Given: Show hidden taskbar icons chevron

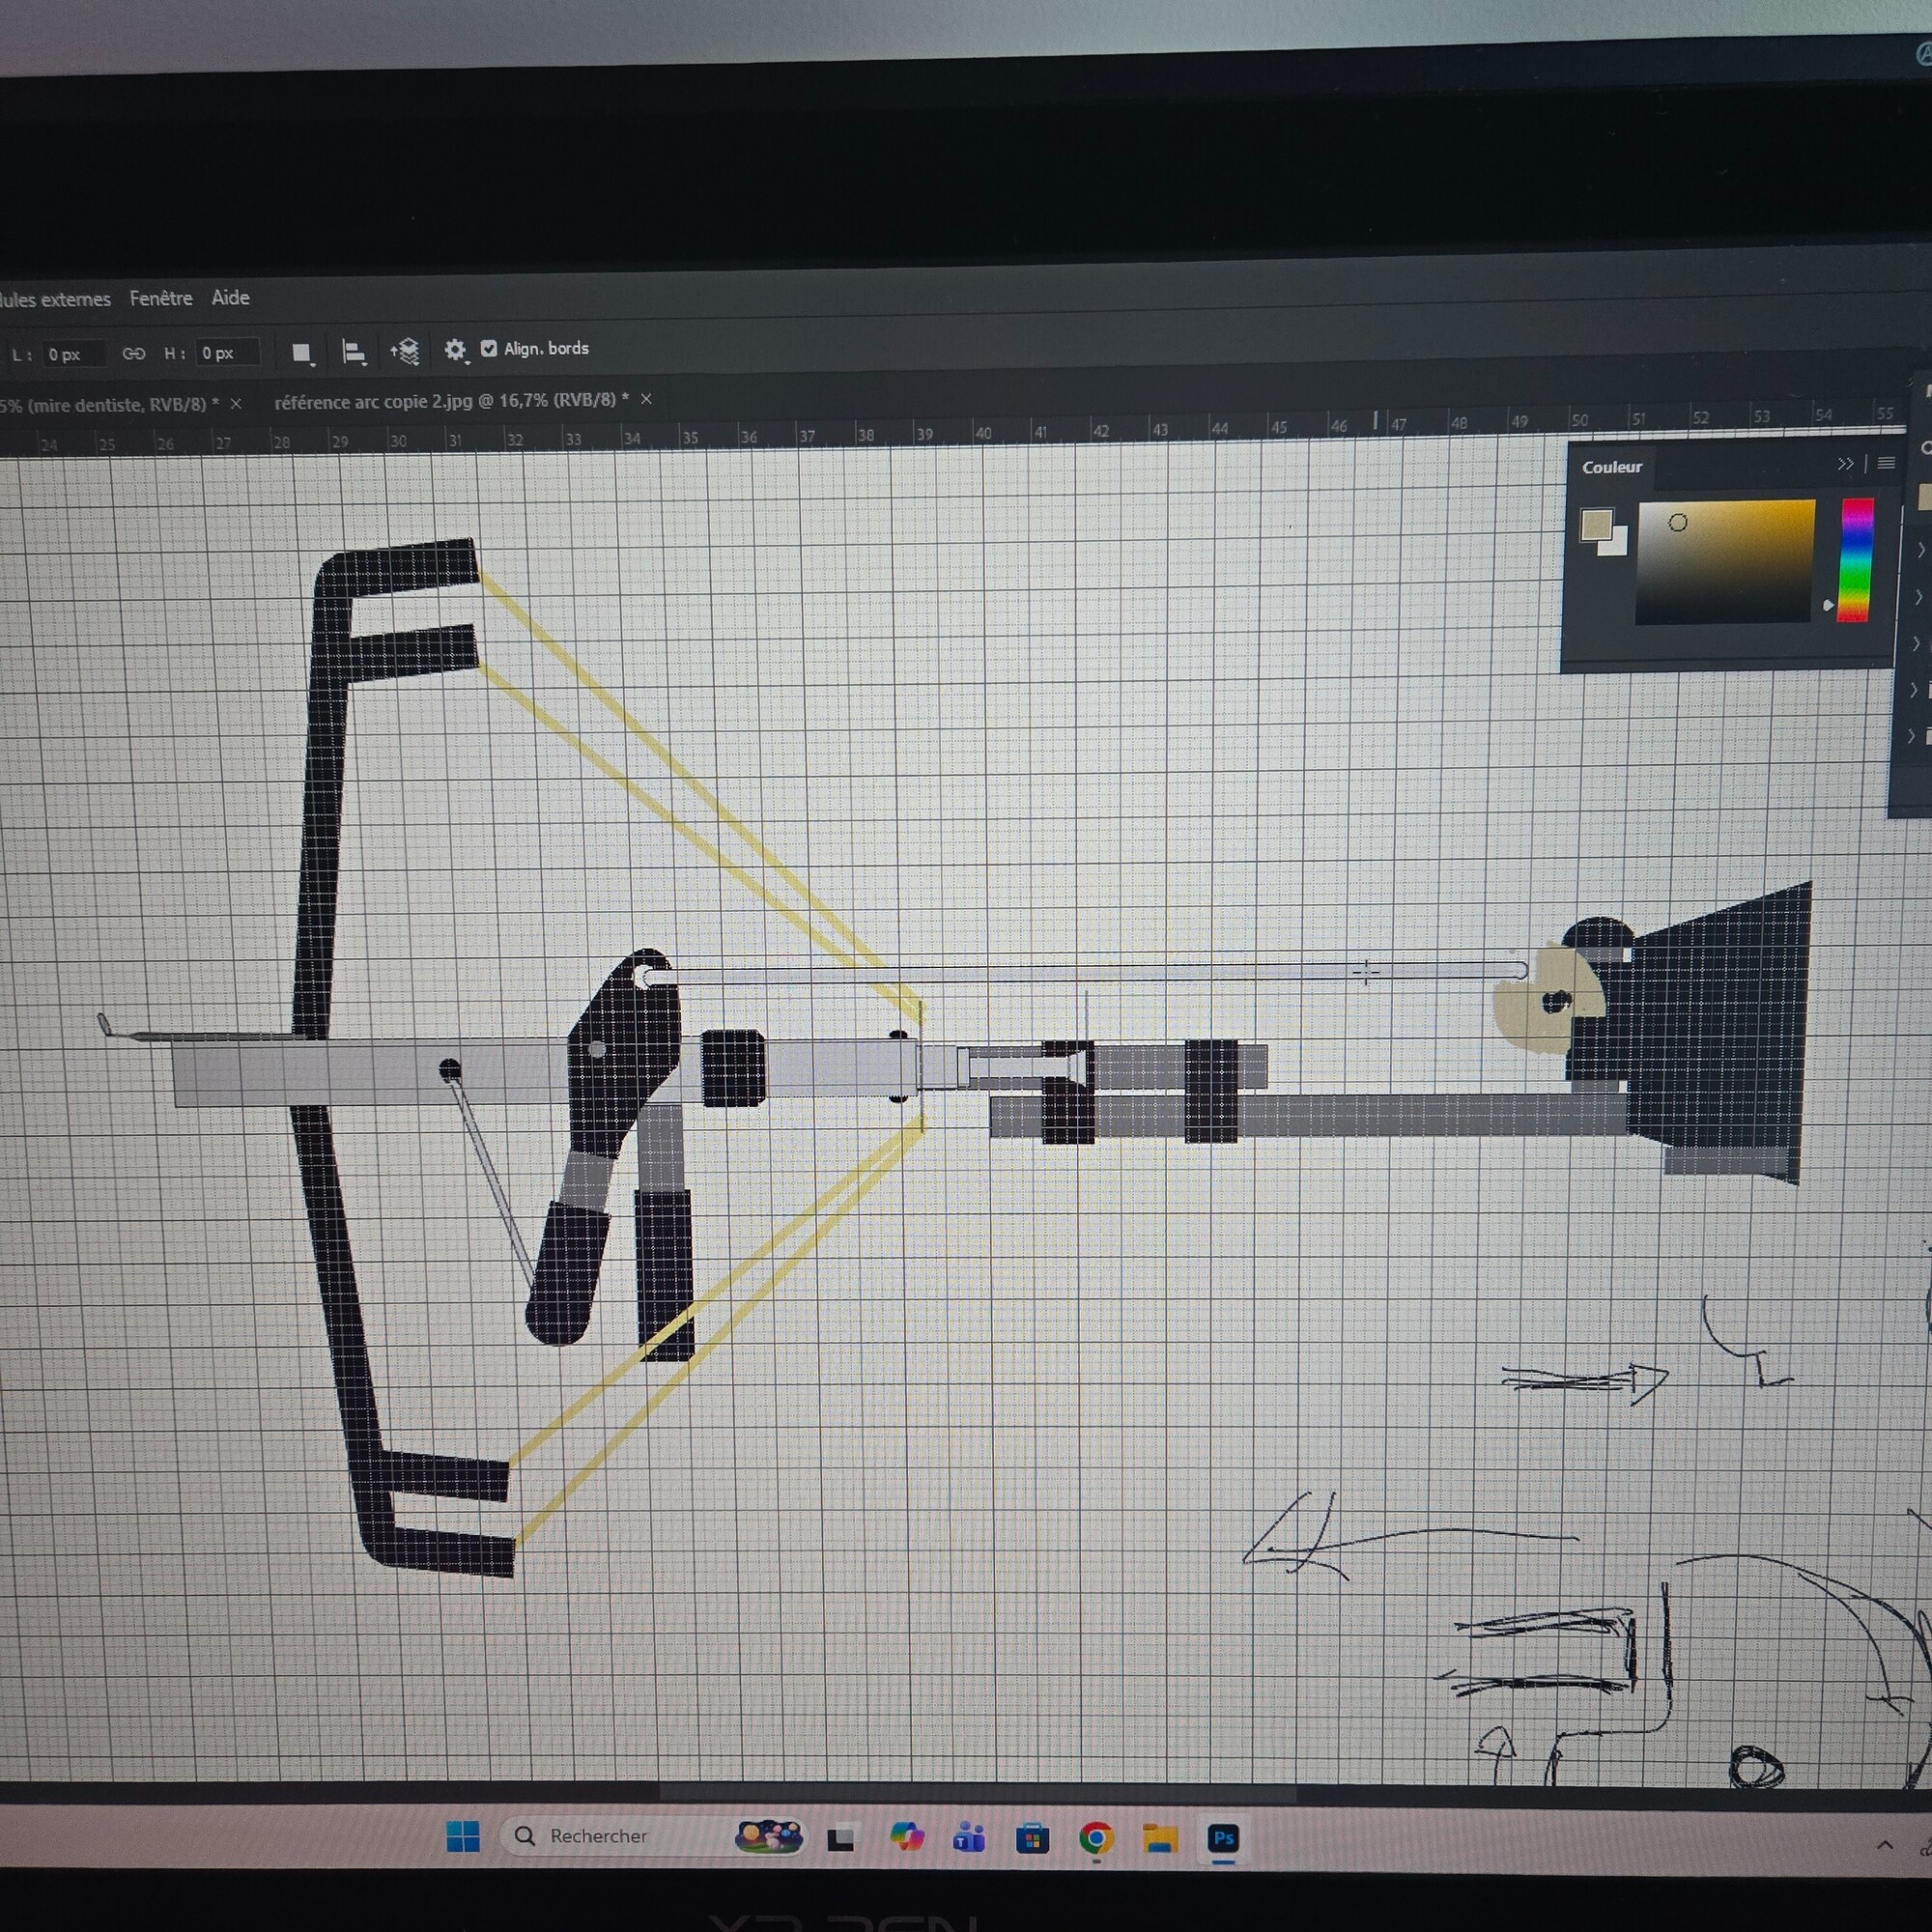Looking at the screenshot, I should pos(1885,1845).
